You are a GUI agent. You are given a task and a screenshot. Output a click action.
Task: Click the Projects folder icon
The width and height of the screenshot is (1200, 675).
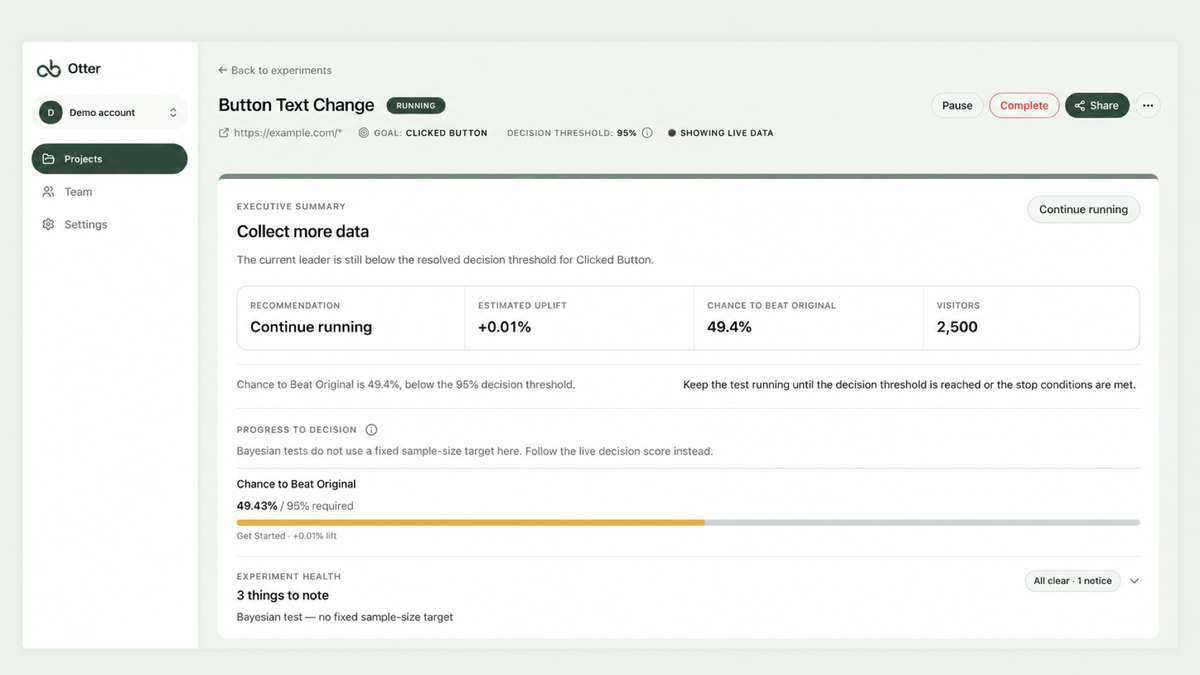click(48, 159)
